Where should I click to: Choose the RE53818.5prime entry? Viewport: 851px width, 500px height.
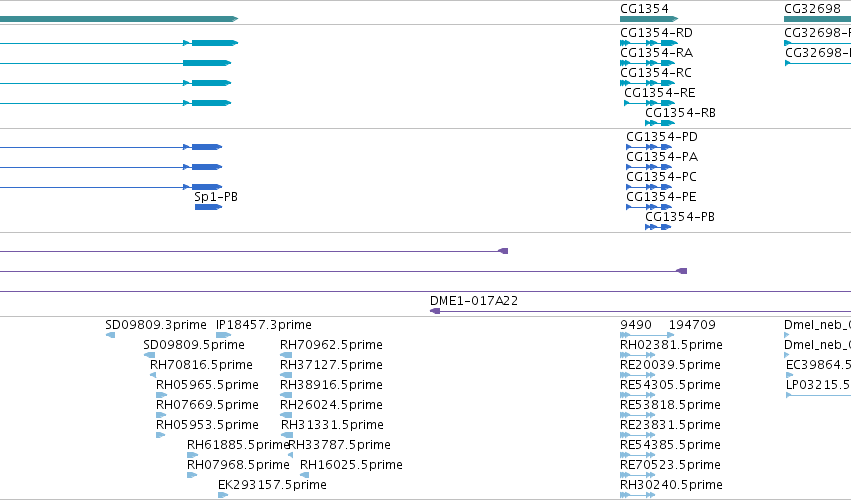670,405
